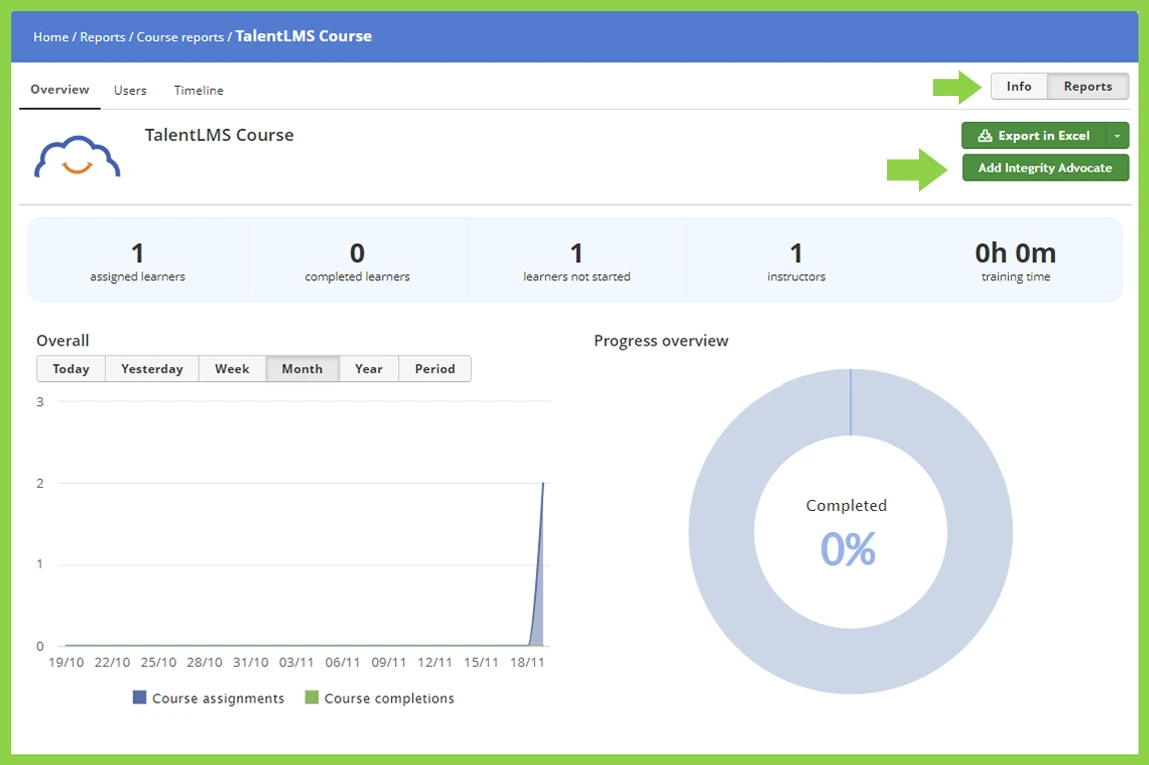Click the TalentLMS Course heading
The width and height of the screenshot is (1149, 765).
[219, 135]
